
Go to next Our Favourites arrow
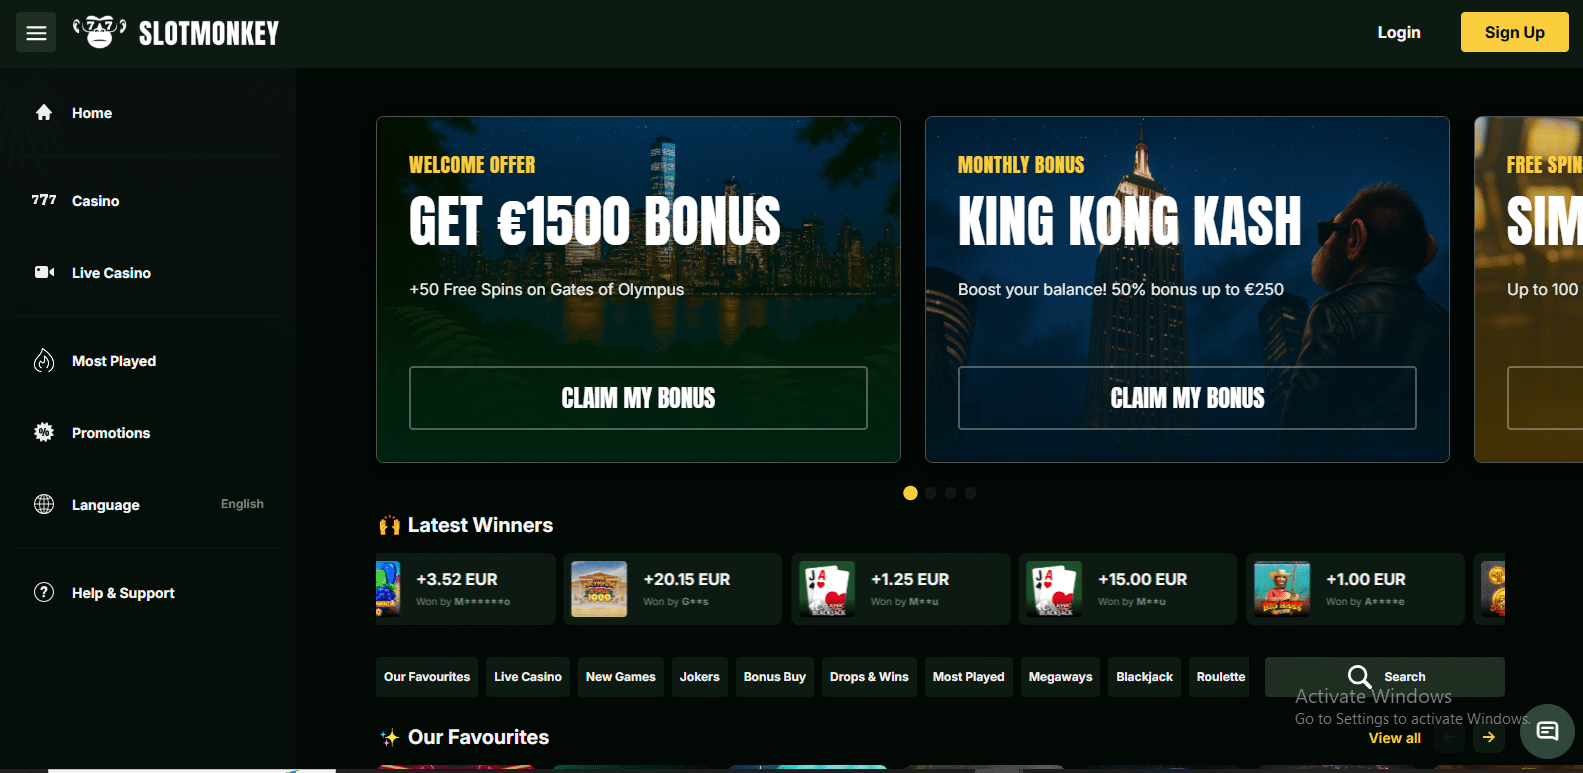pos(1489,738)
